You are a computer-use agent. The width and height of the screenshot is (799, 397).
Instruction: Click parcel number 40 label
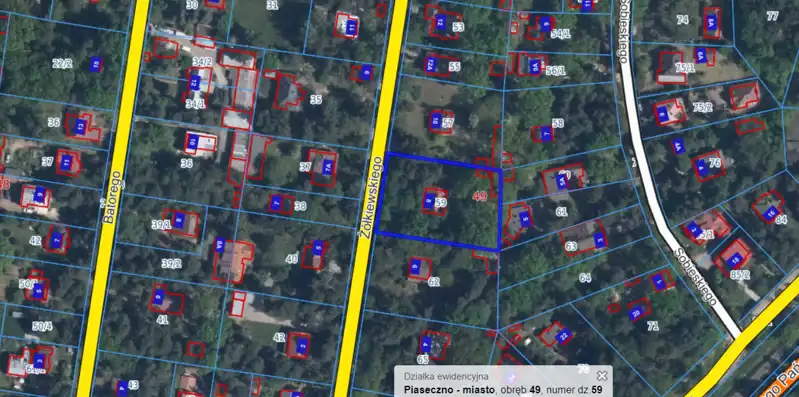point(291,259)
